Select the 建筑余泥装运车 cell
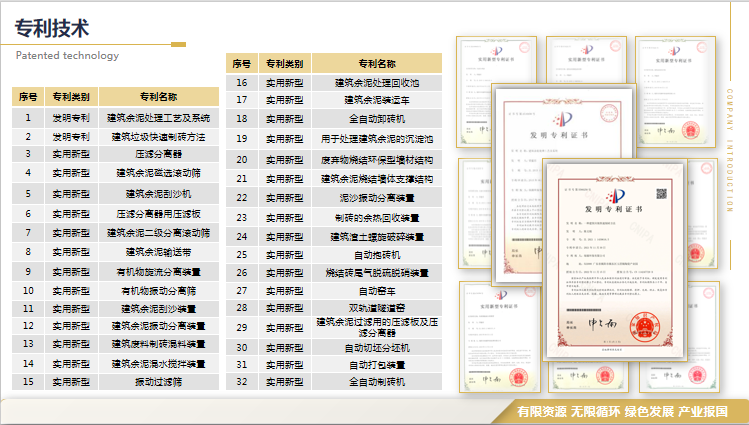Image resolution: width=749 pixels, height=425 pixels. coord(377,100)
